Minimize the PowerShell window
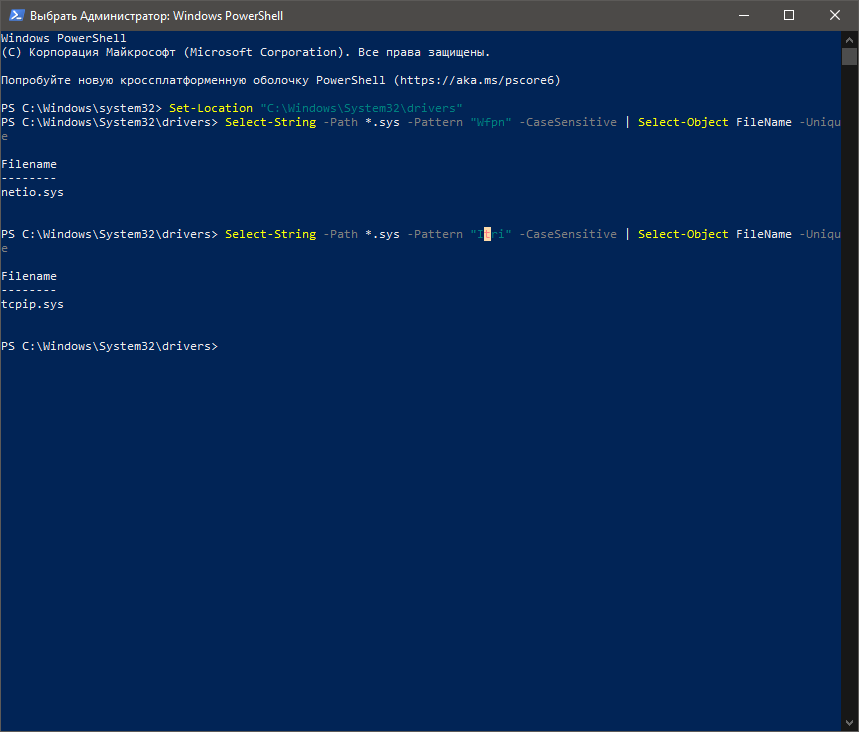 pyautogui.click(x=743, y=15)
